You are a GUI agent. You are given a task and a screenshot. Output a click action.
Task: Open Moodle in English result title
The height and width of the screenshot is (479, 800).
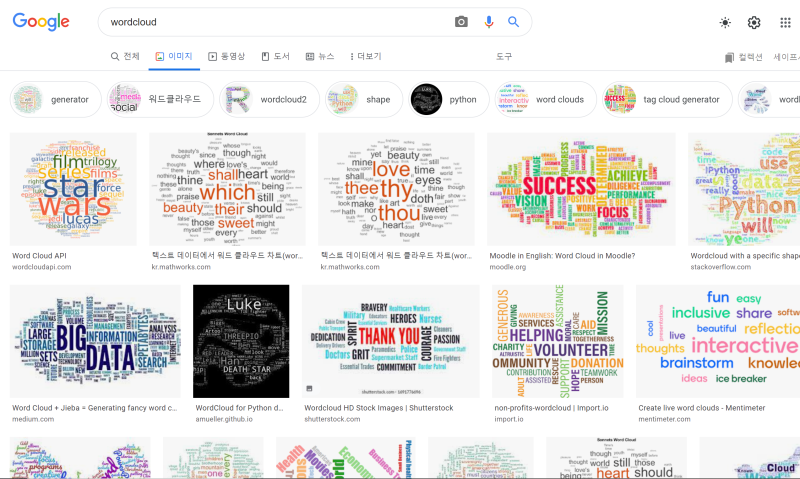pos(562,256)
